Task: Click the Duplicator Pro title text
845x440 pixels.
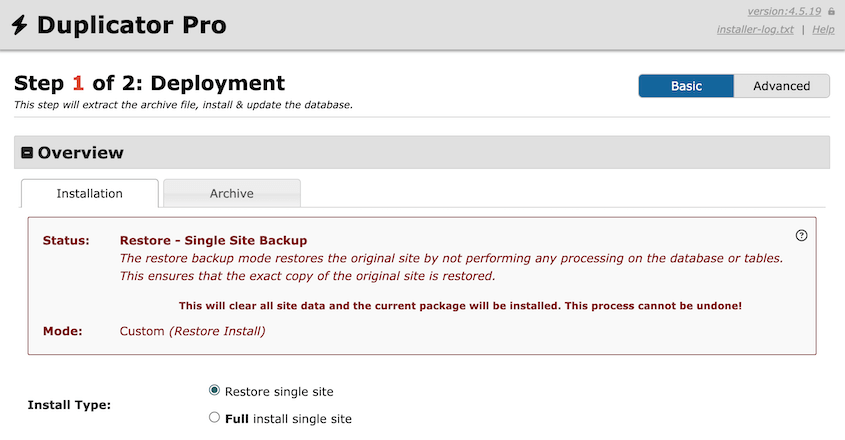Action: (131, 25)
